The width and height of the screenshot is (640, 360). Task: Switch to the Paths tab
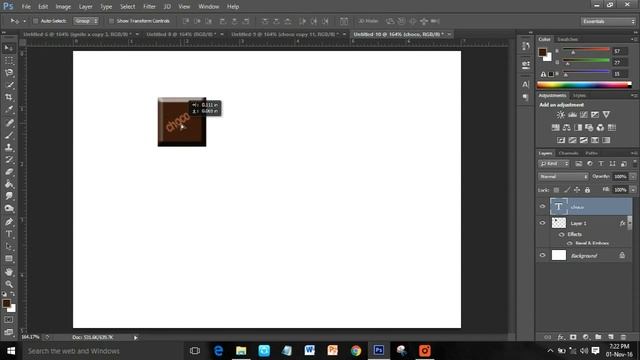(x=591, y=153)
